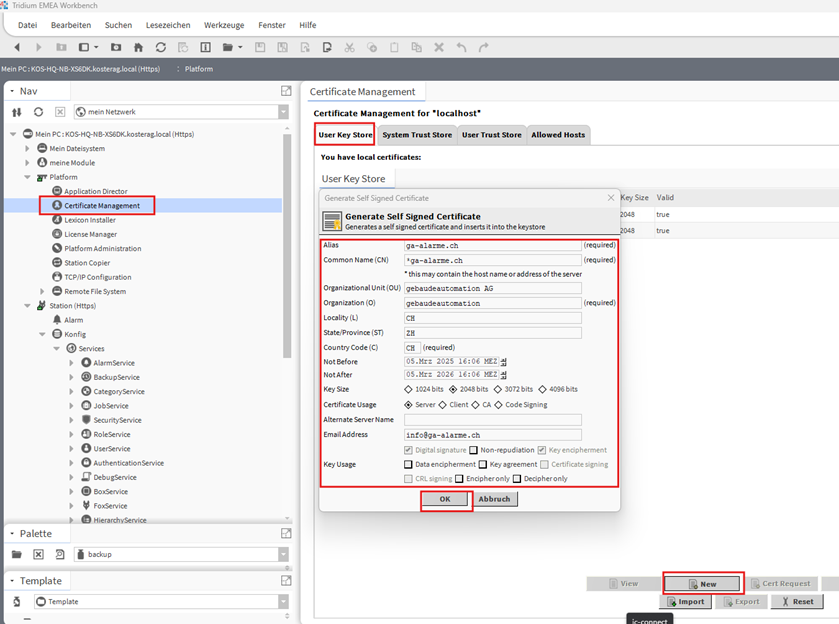839x624 pixels.
Task: Open backup palette dropdown
Action: coord(283,554)
